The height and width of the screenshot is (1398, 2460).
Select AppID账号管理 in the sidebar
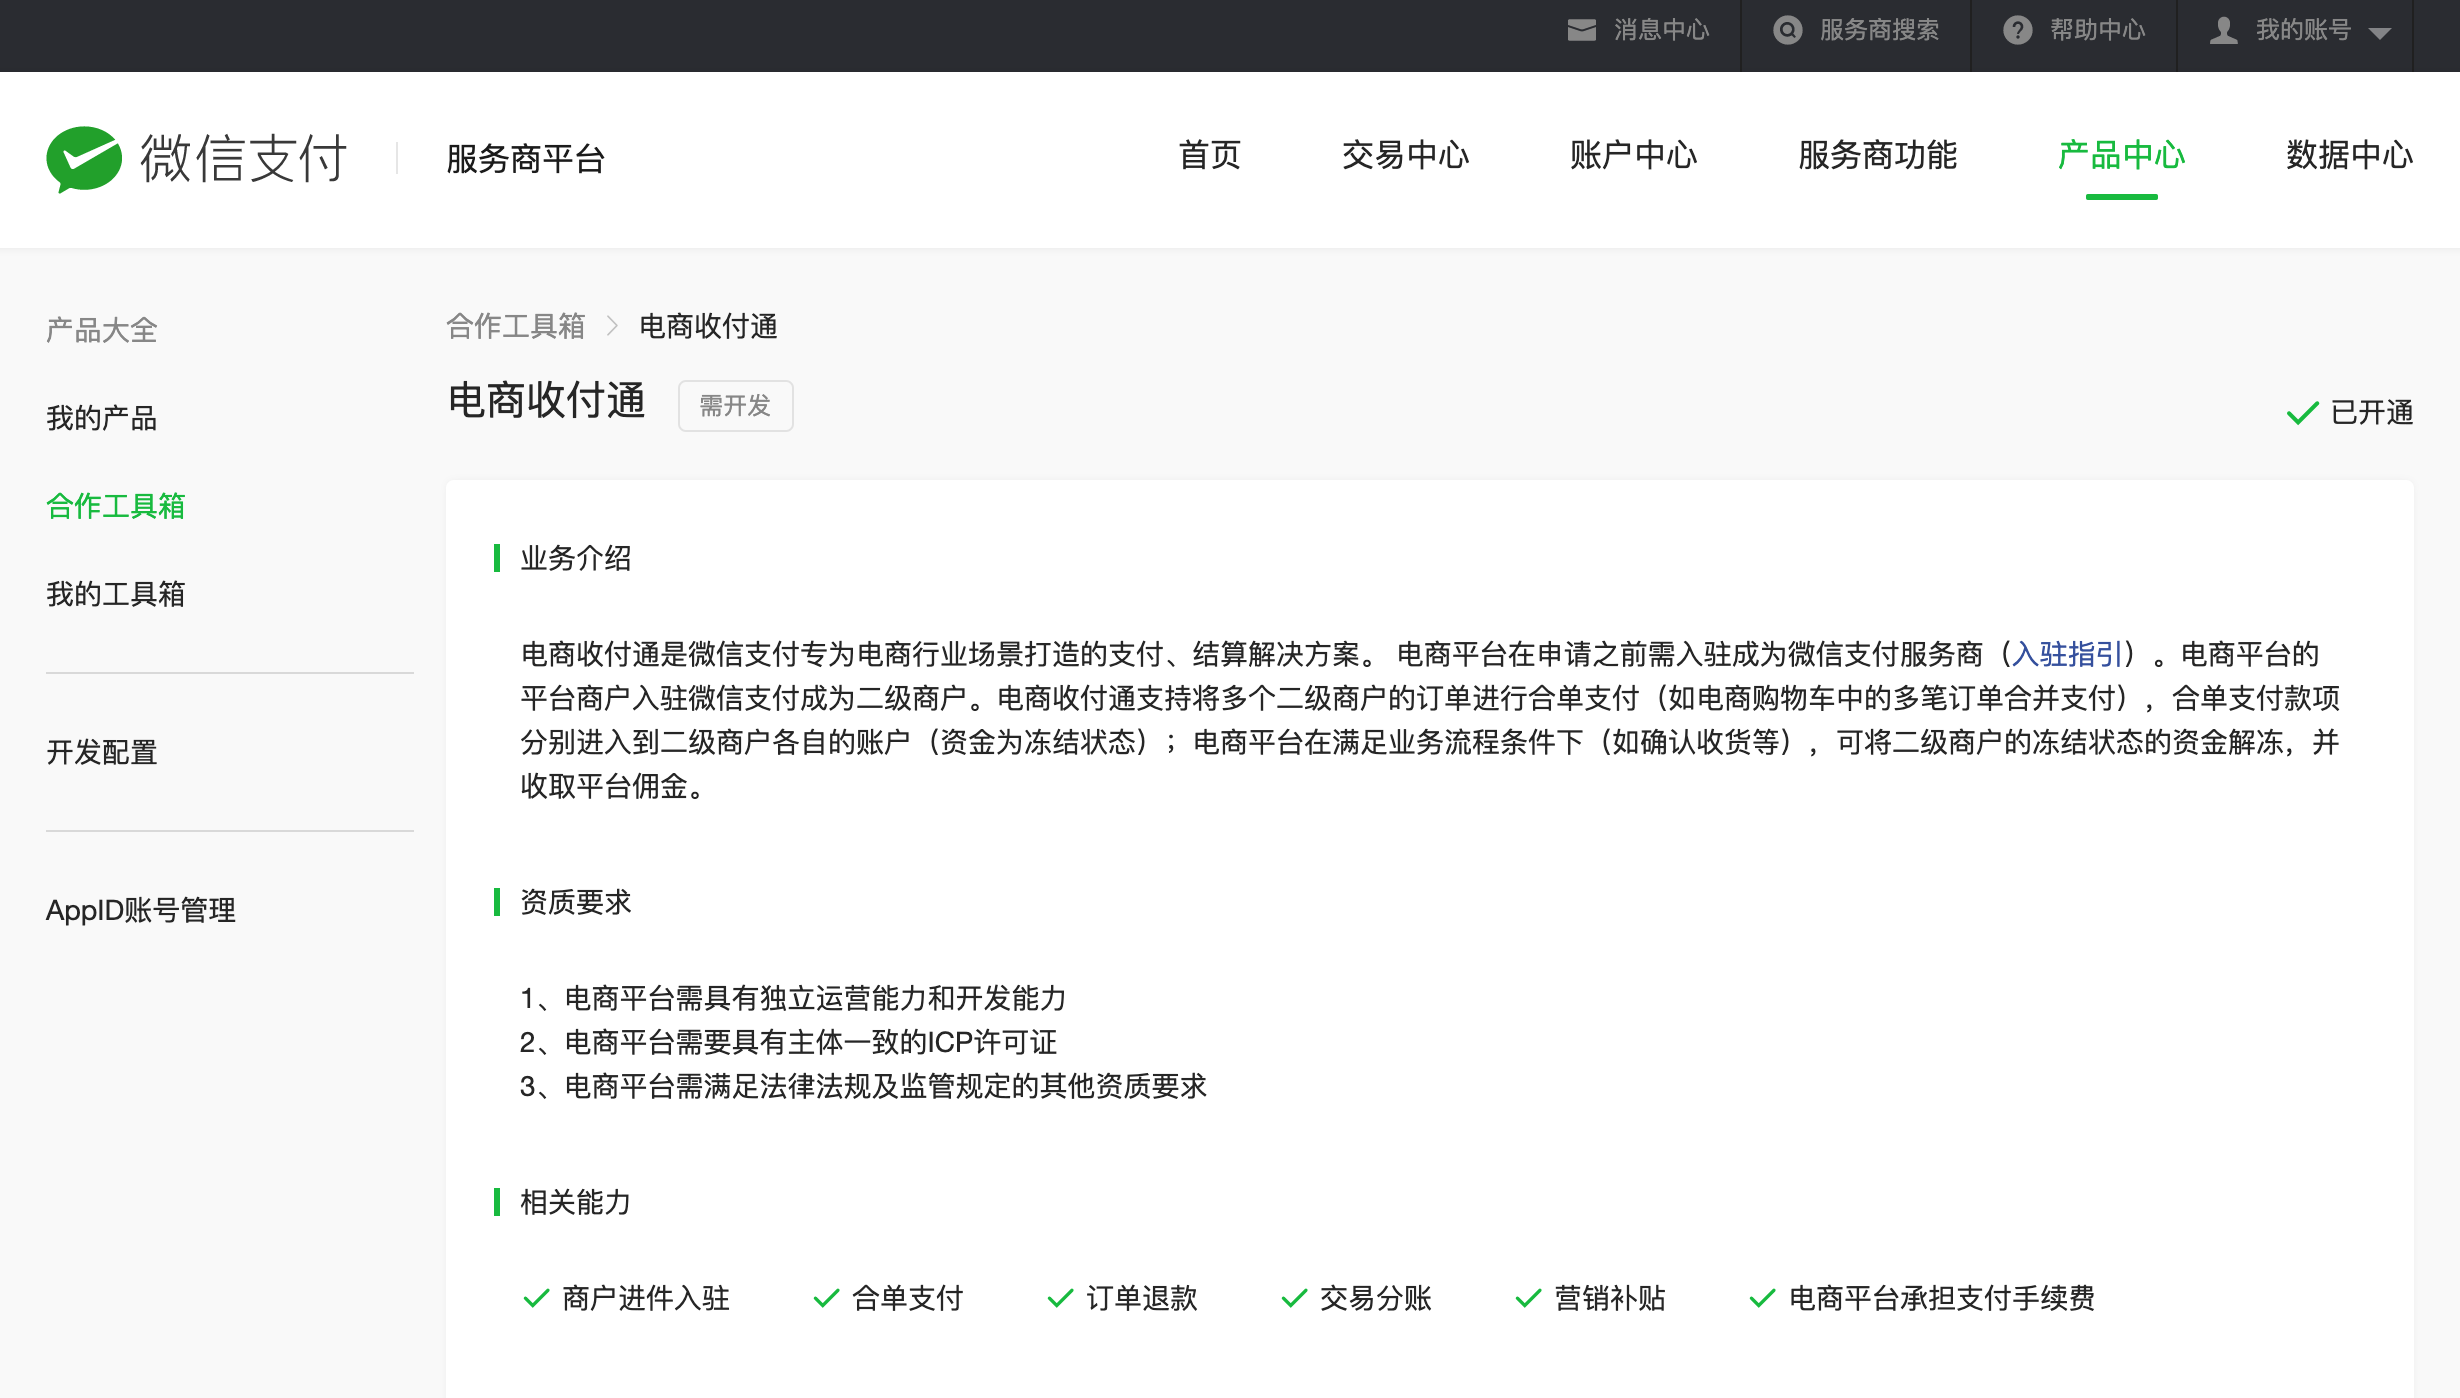coord(141,910)
